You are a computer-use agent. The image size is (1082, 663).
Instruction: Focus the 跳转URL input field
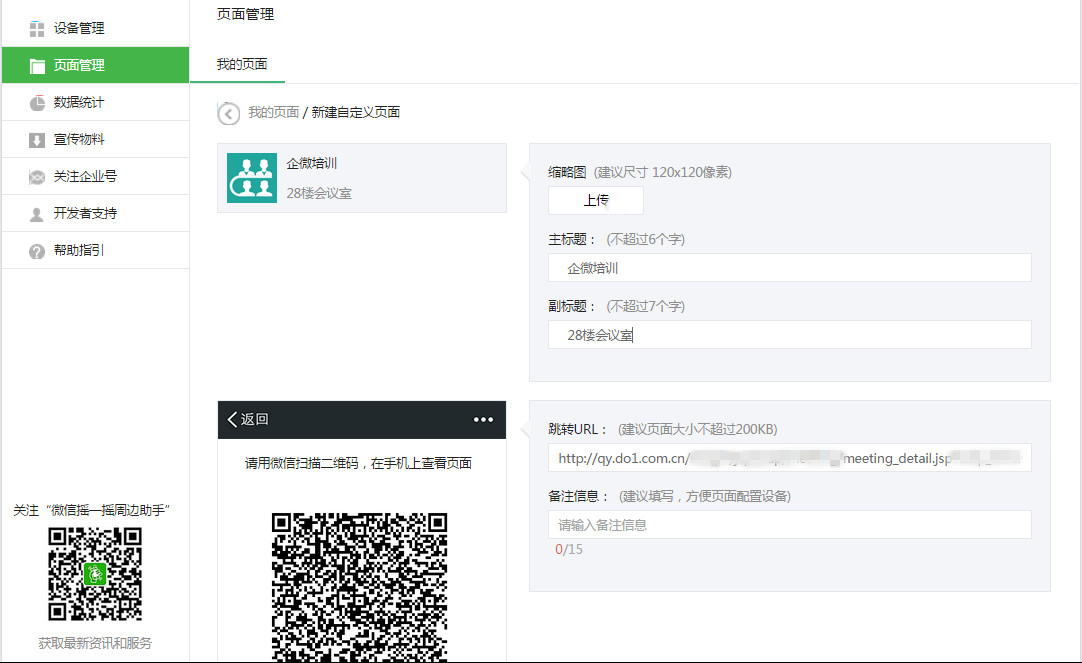pyautogui.click(x=790, y=457)
